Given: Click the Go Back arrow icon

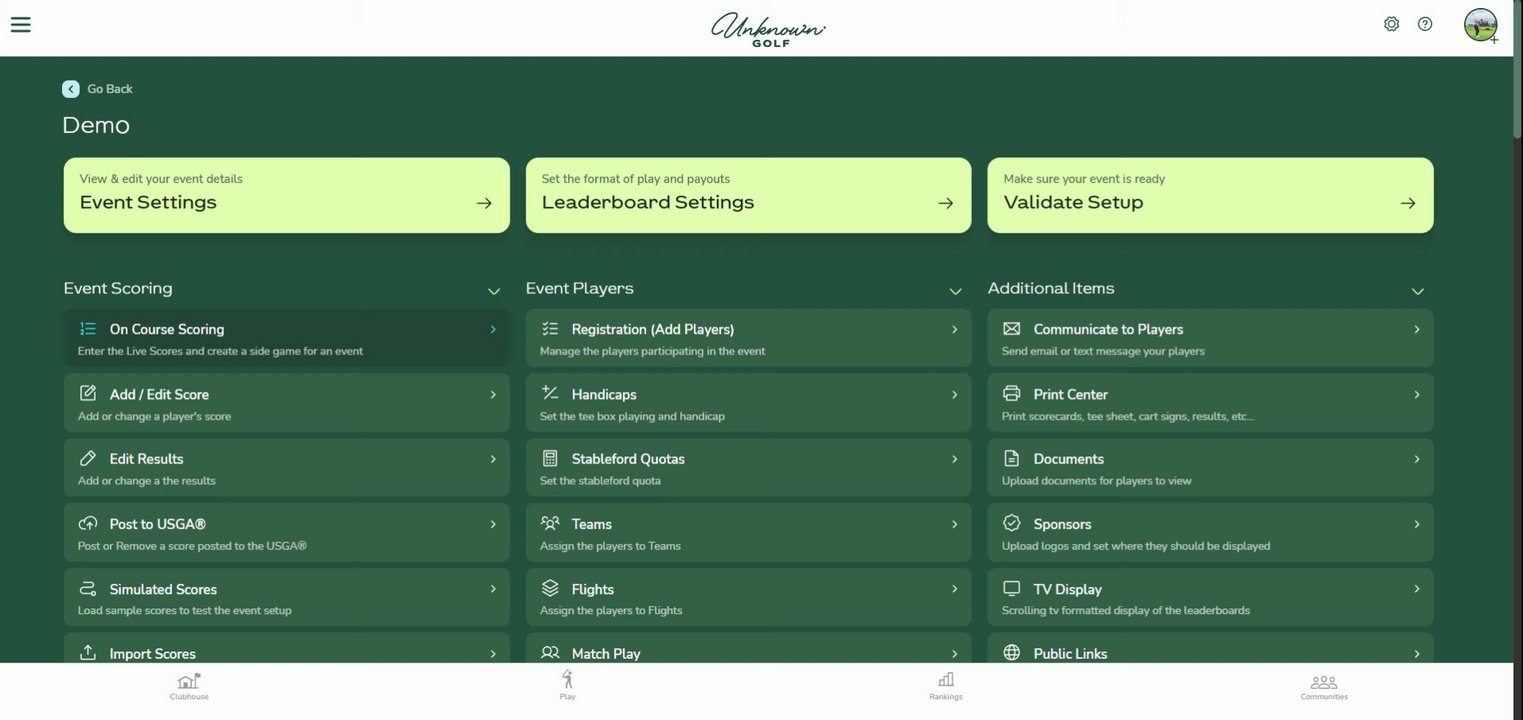Looking at the screenshot, I should pyautogui.click(x=70, y=89).
